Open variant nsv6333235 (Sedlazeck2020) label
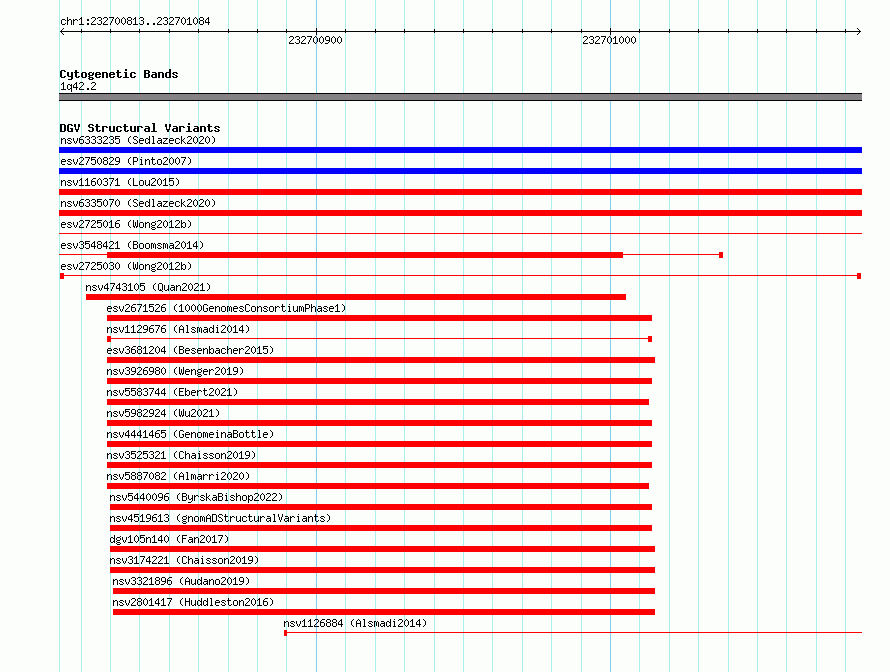The height and width of the screenshot is (672, 890). (x=138, y=140)
